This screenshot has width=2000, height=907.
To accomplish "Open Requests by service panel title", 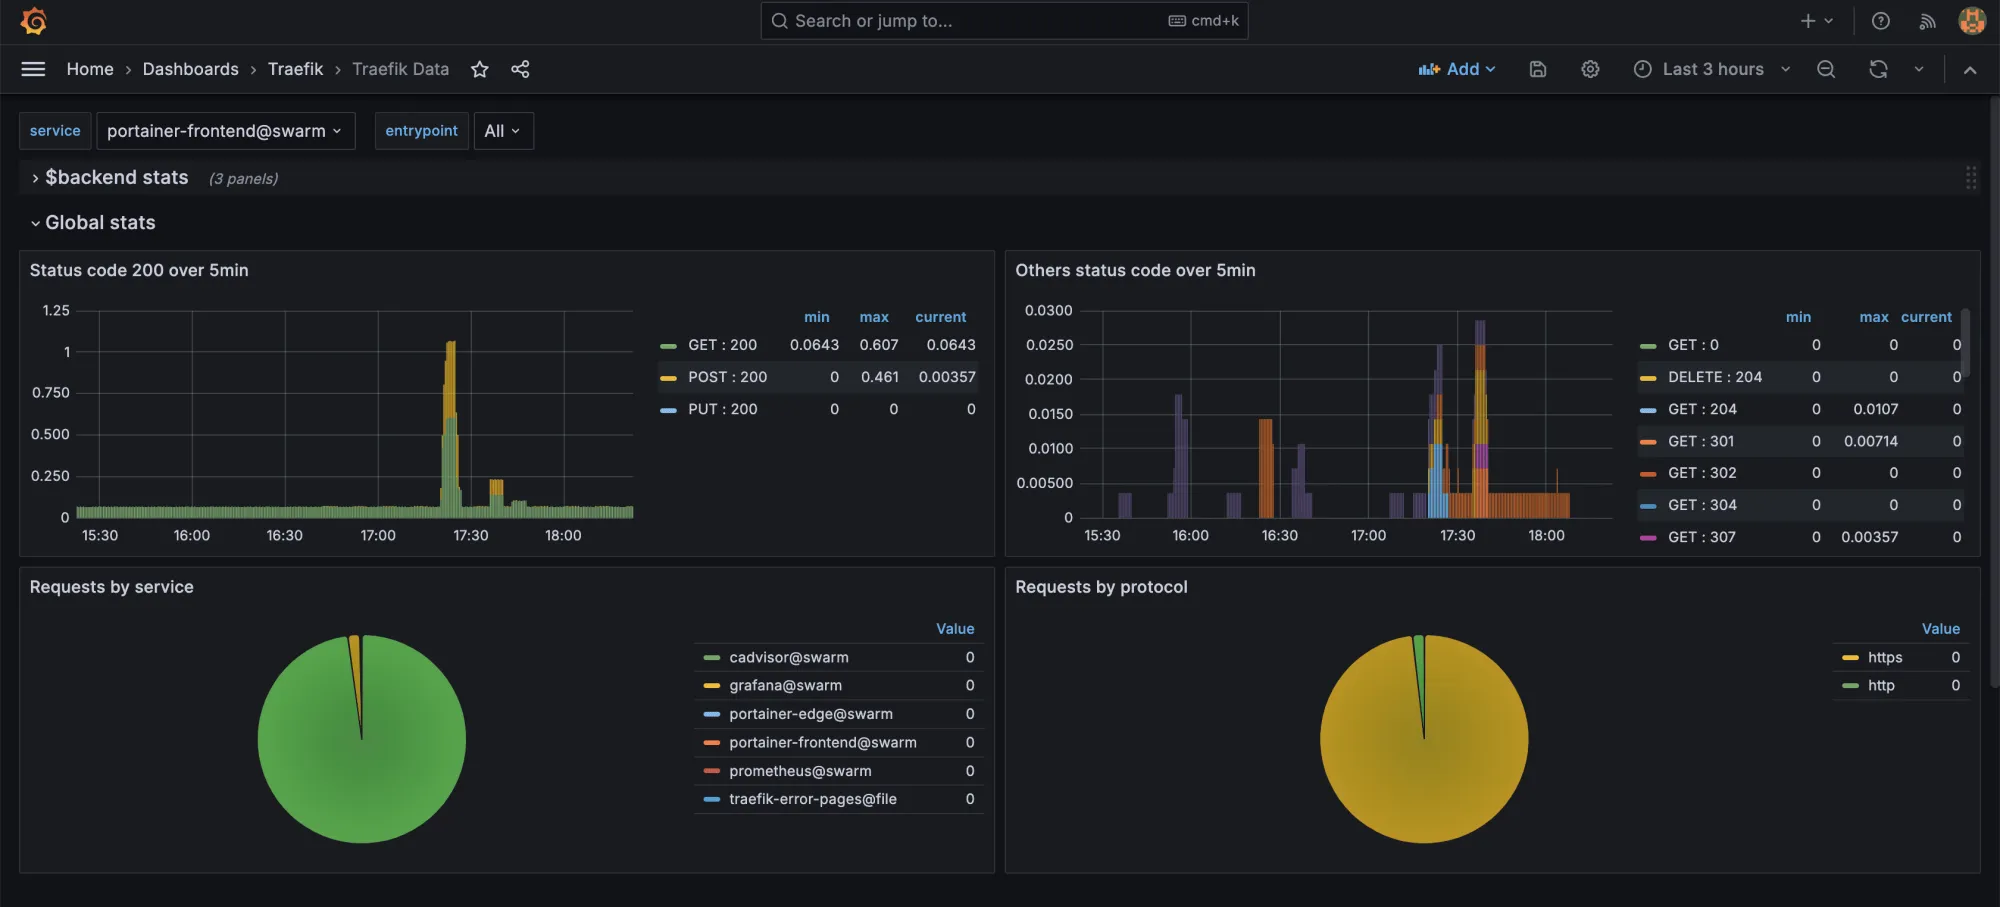I will (x=111, y=587).
